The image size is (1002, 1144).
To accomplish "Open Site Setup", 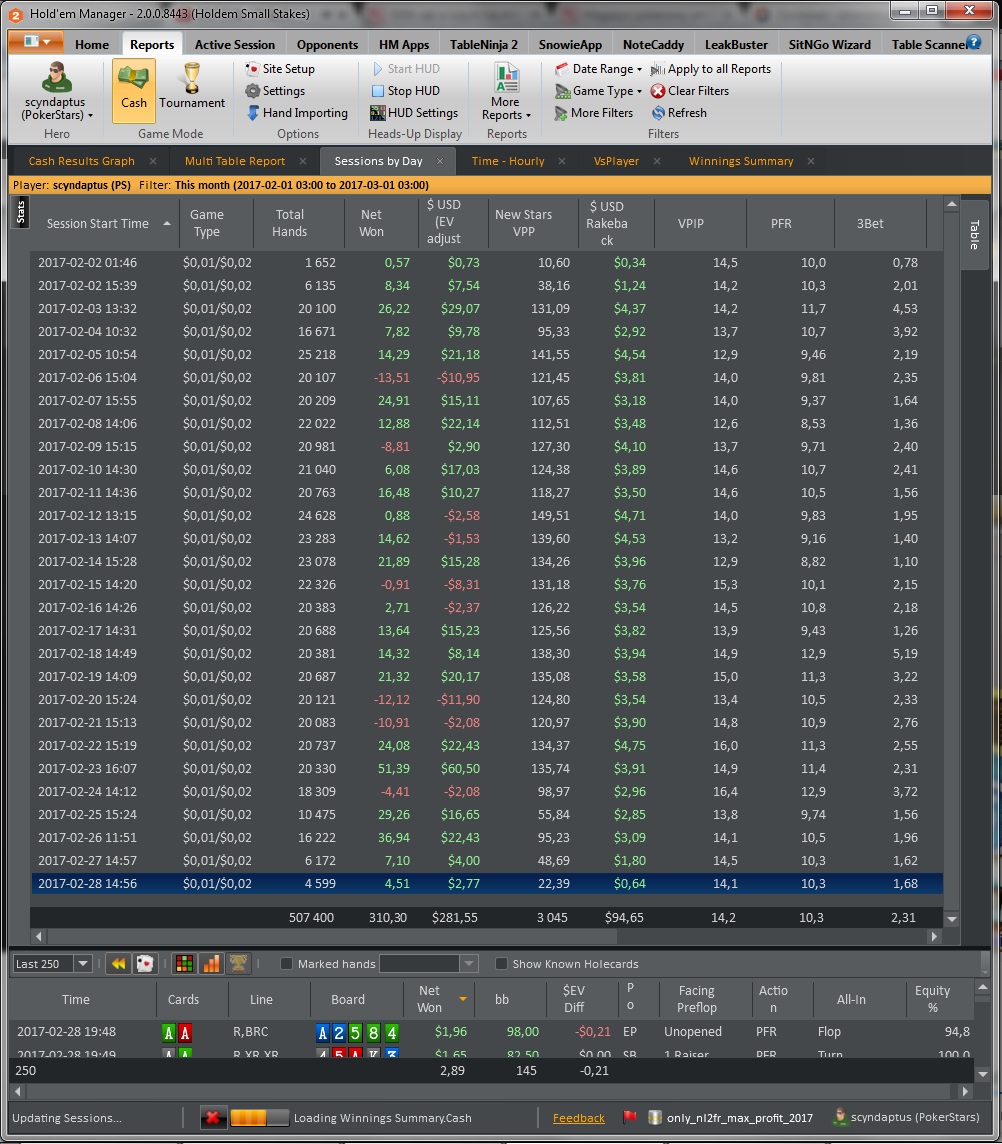I will (x=280, y=69).
